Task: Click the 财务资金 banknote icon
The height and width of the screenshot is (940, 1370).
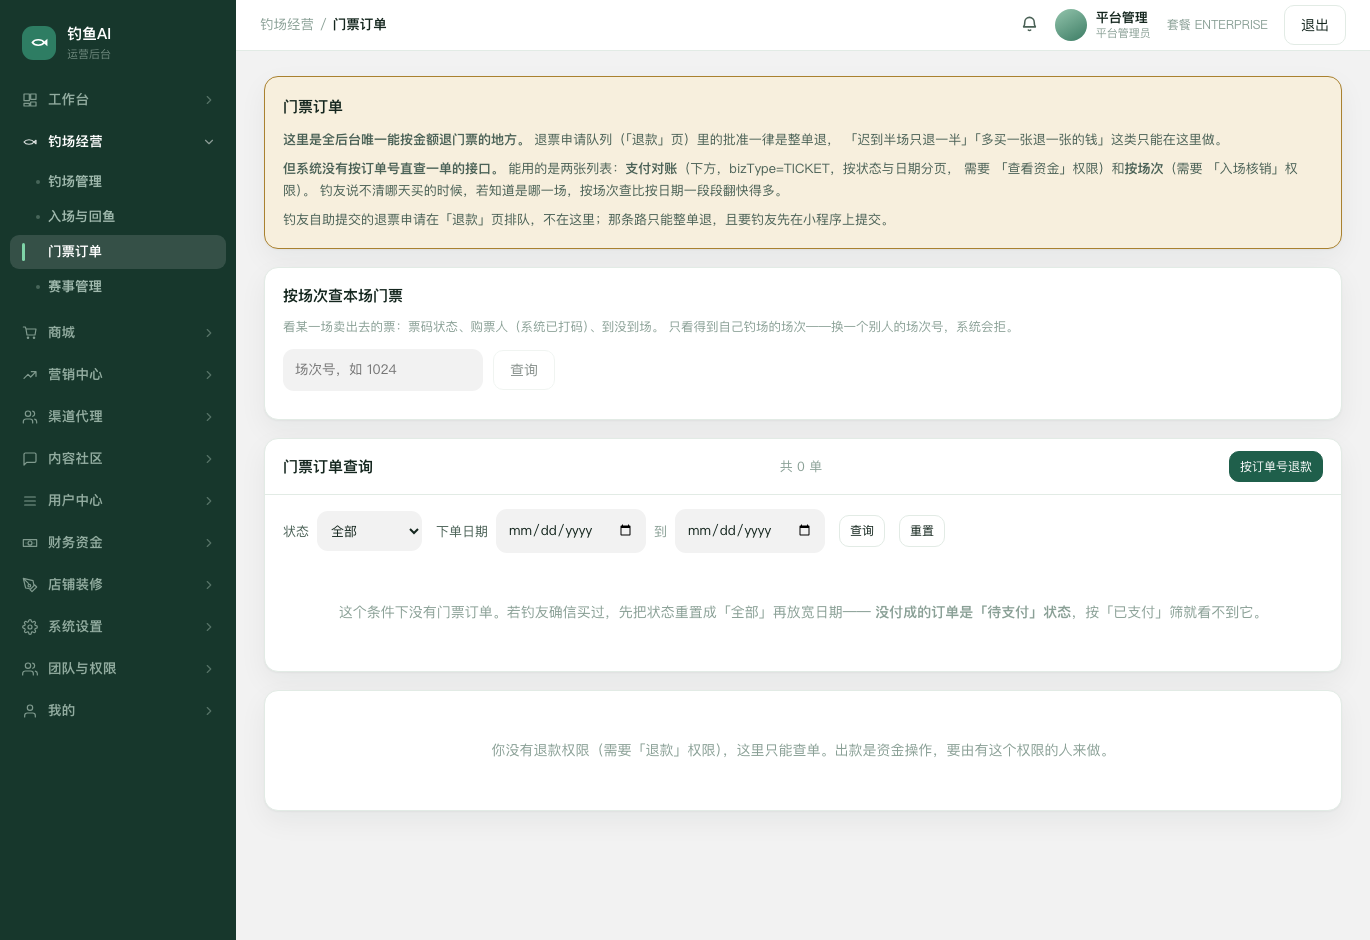Action: click(30, 543)
